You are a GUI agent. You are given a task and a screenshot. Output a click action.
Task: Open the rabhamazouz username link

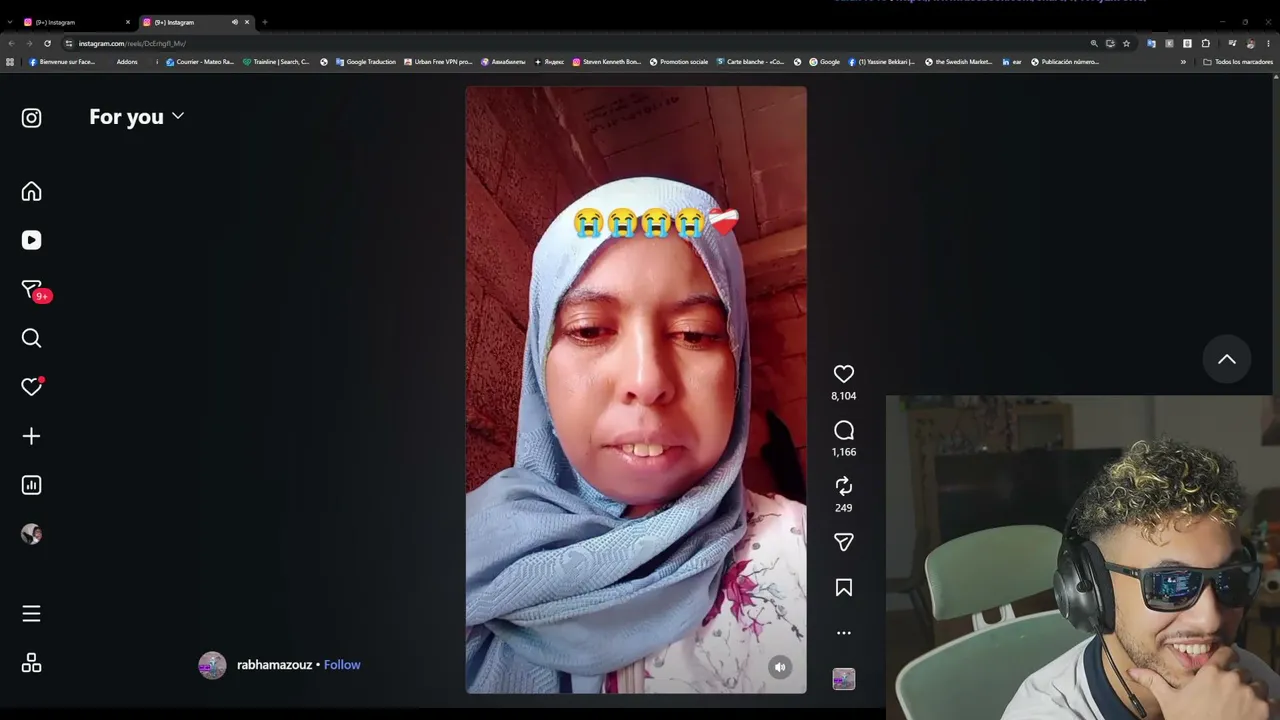point(274,665)
